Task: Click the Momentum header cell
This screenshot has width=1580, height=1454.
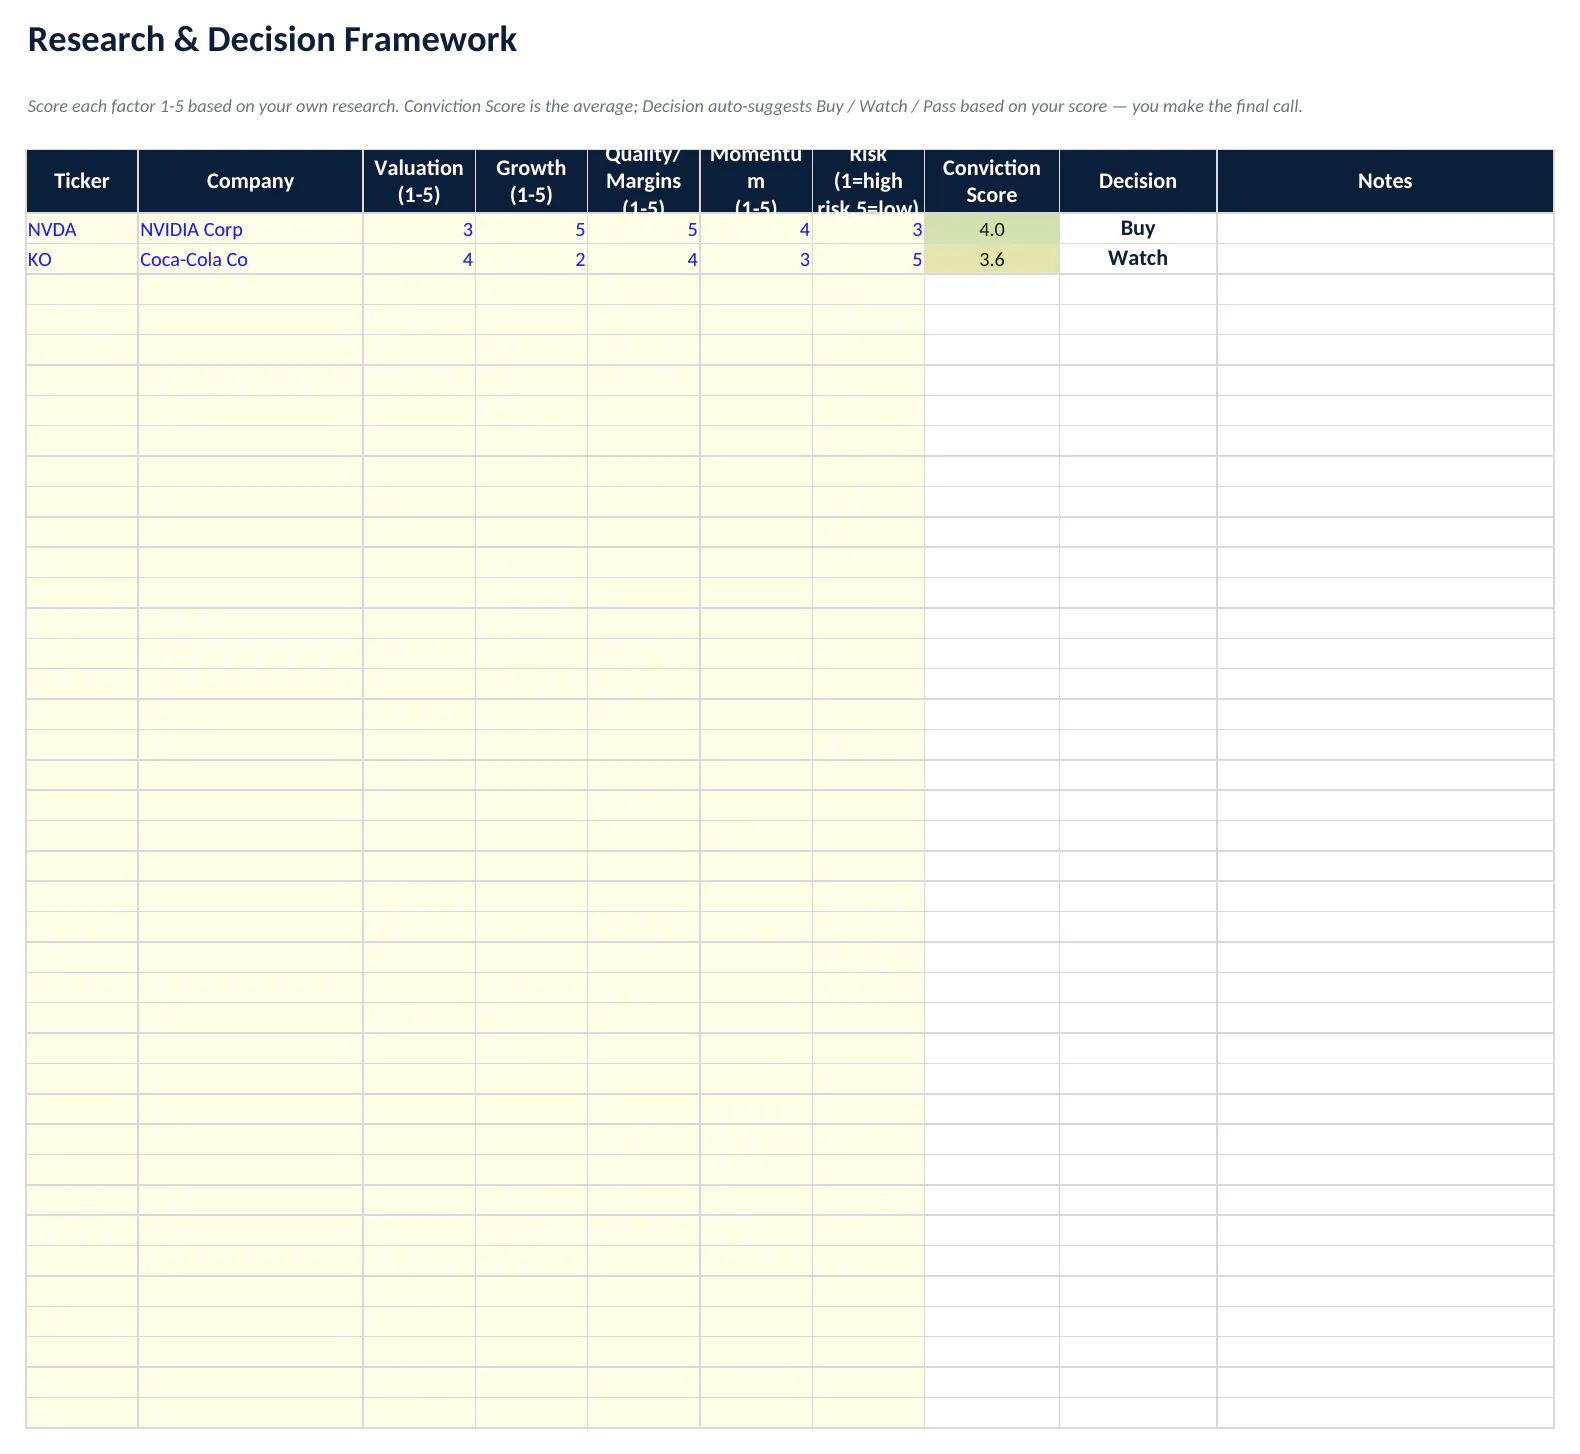Action: 756,181
